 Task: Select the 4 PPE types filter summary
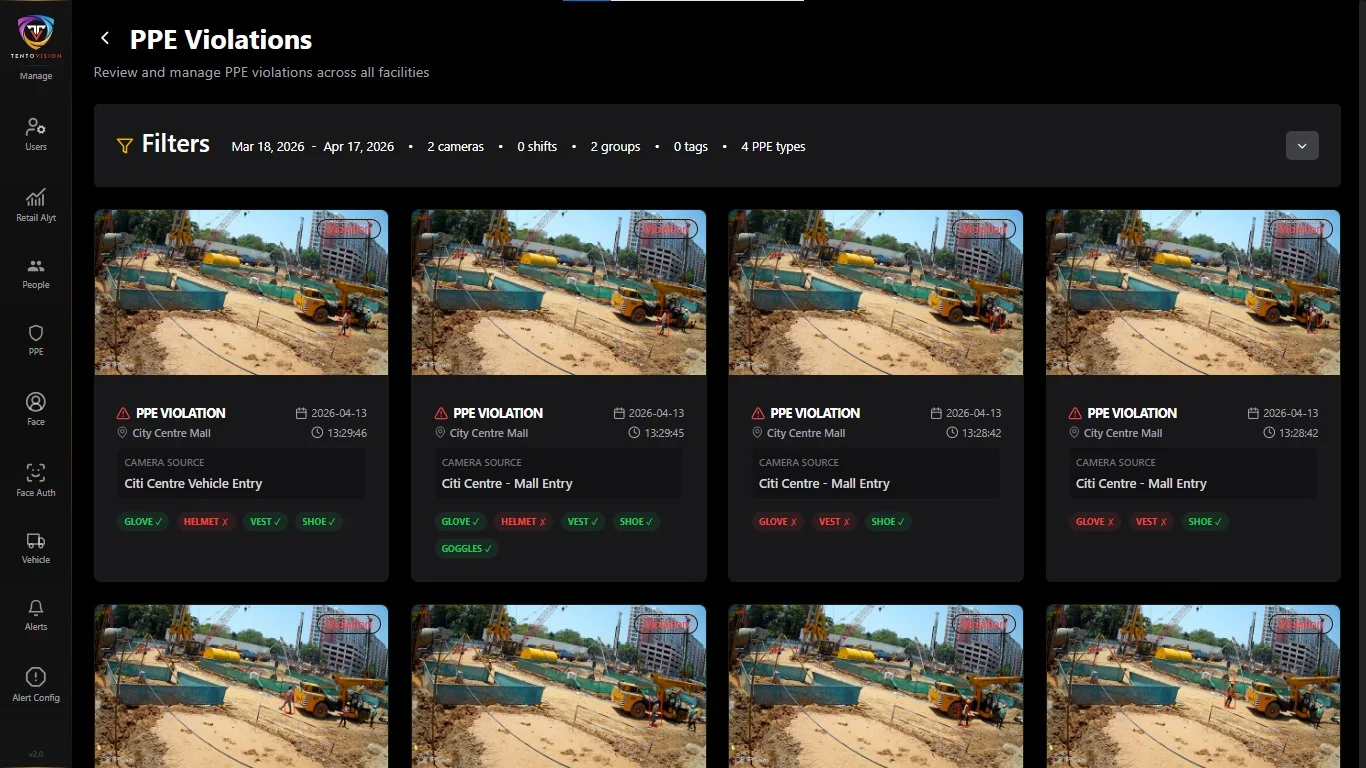(773, 146)
